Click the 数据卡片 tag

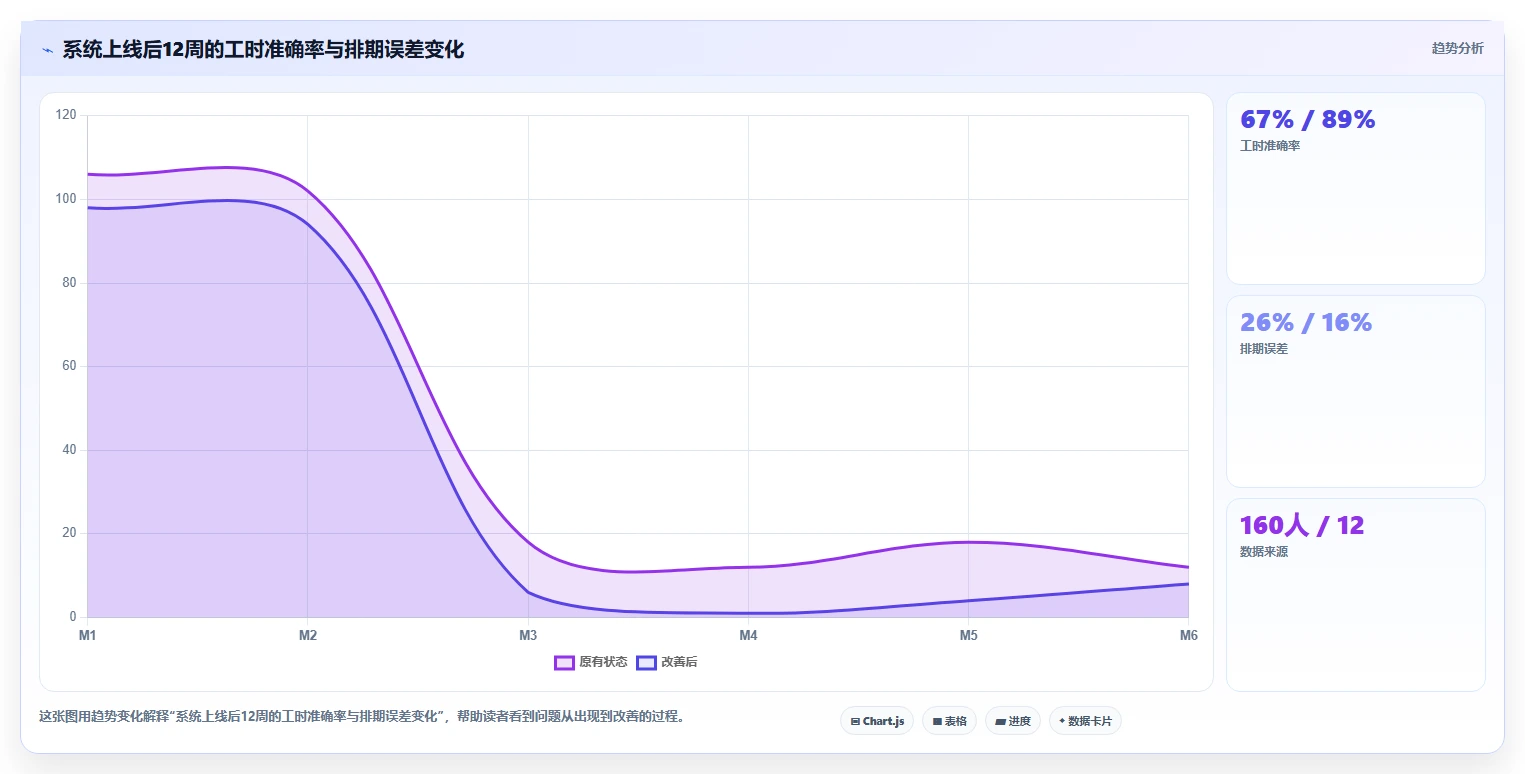pyautogui.click(x=1085, y=721)
